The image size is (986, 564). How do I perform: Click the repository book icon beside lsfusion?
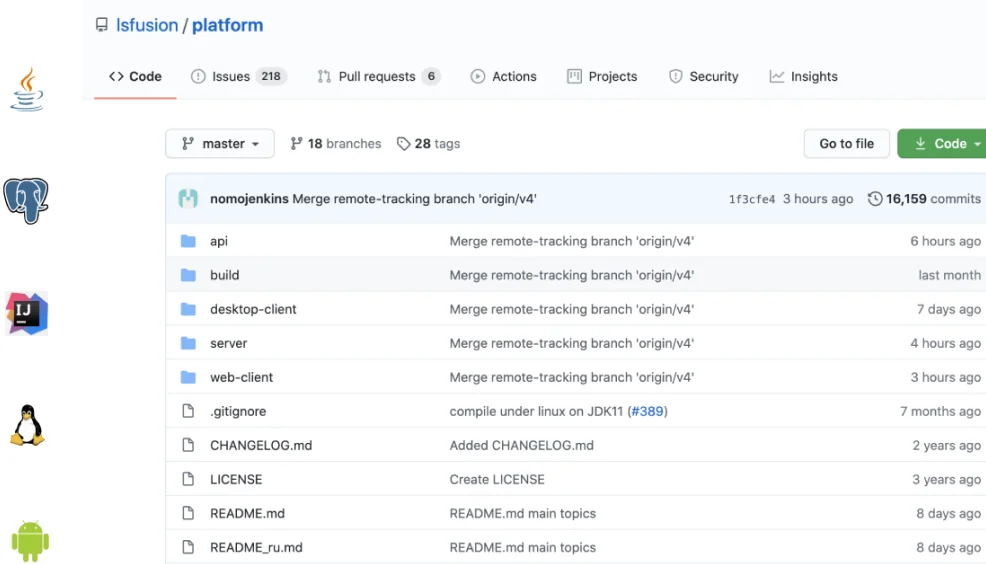point(101,25)
